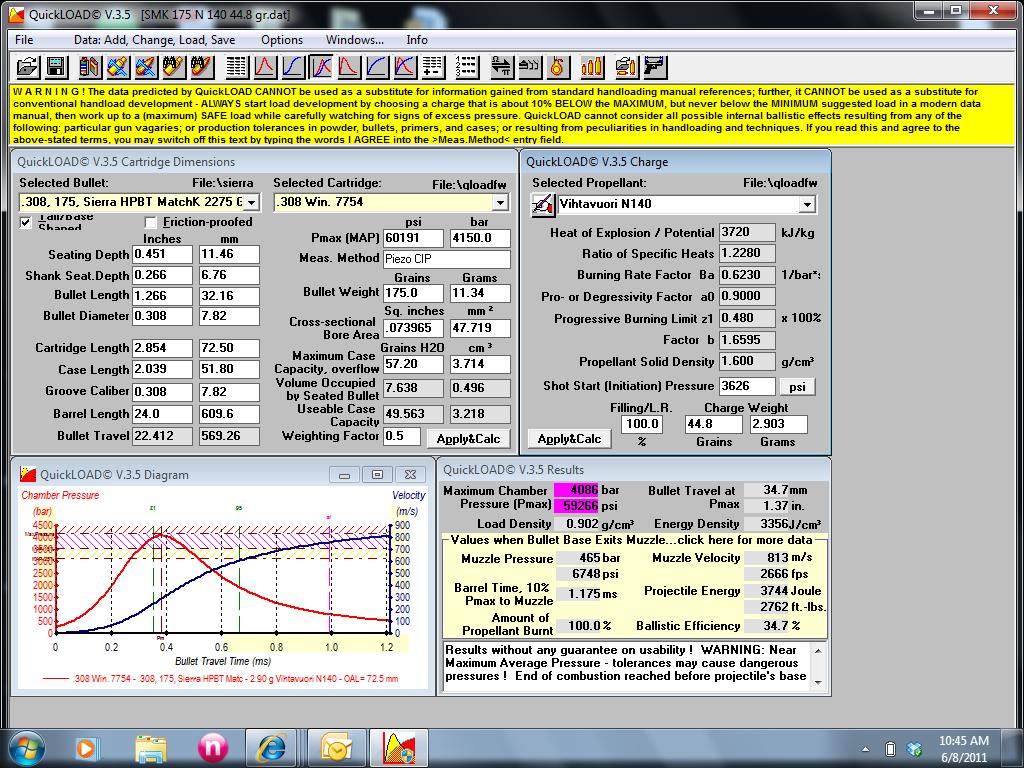Click the folder with cartridge toolbar icon

pos(625,67)
